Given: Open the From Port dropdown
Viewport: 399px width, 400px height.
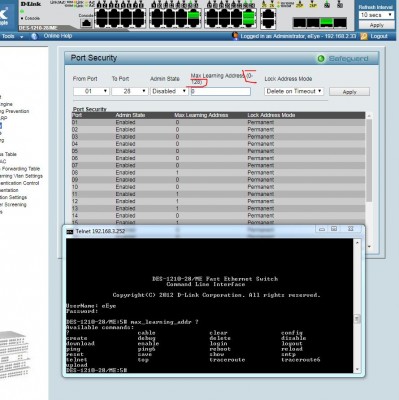Looking at the screenshot, I should pyautogui.click(x=91, y=91).
